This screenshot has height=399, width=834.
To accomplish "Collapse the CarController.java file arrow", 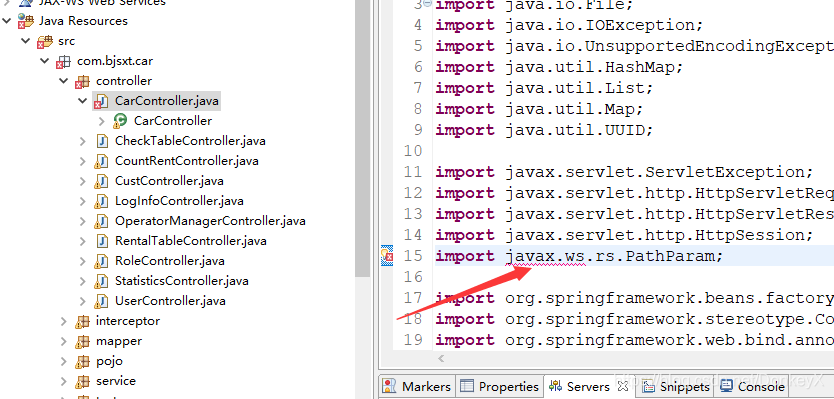I will 82,101.
